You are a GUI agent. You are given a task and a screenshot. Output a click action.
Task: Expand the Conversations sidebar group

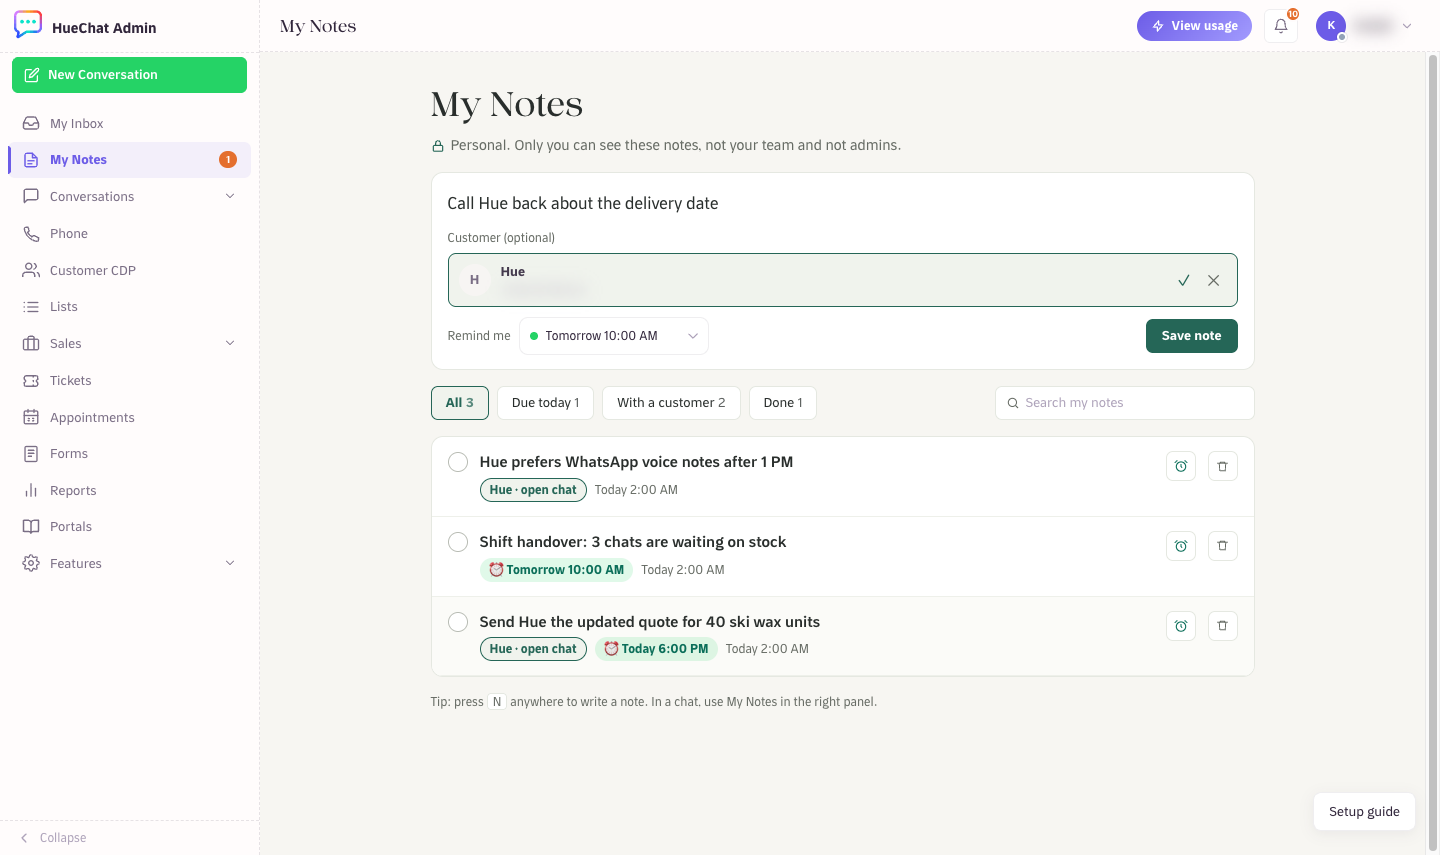tap(130, 196)
